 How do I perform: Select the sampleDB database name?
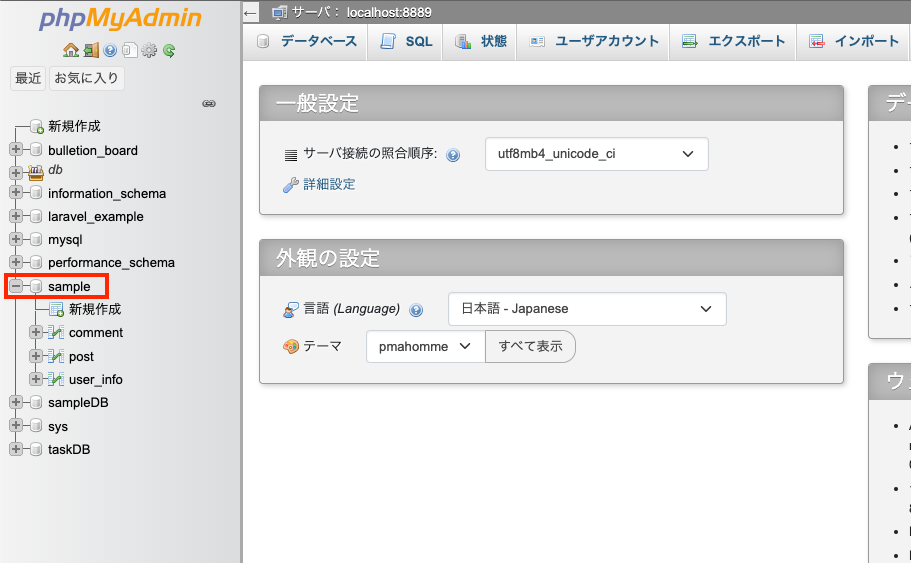78,403
